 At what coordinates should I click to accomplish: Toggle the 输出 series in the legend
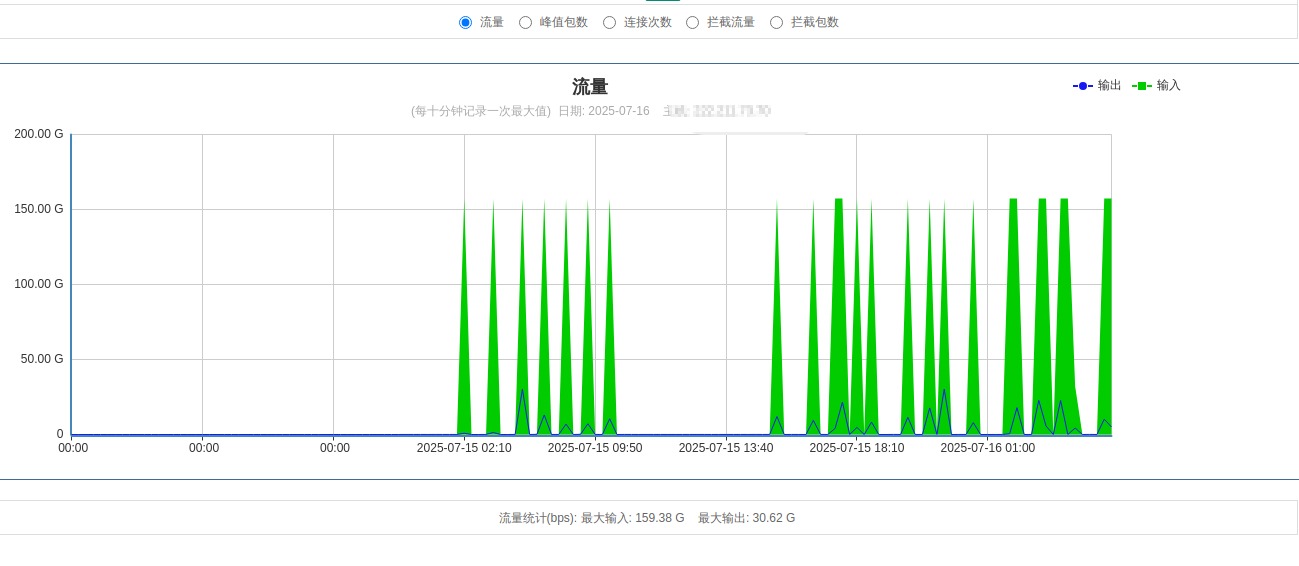point(1097,86)
